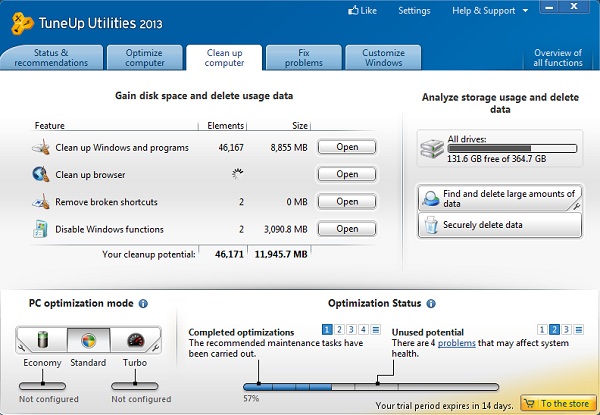Screen dimensions: 600x415
Task: Go to page 2 of Completed optimizations
Action: point(339,329)
